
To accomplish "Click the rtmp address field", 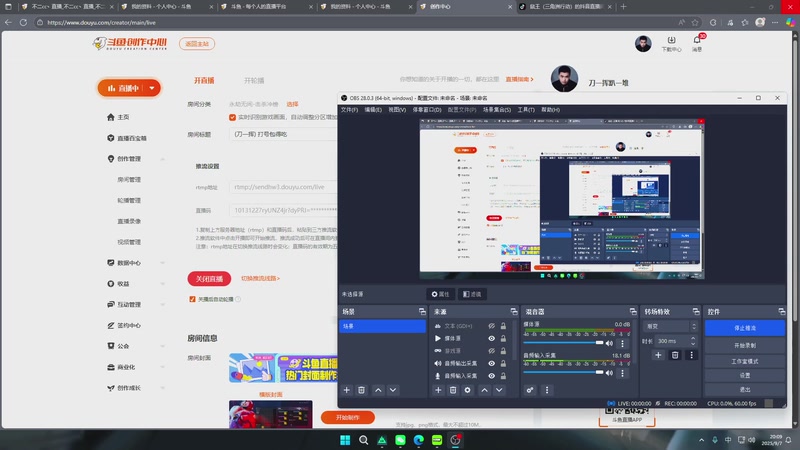I will (x=283, y=187).
